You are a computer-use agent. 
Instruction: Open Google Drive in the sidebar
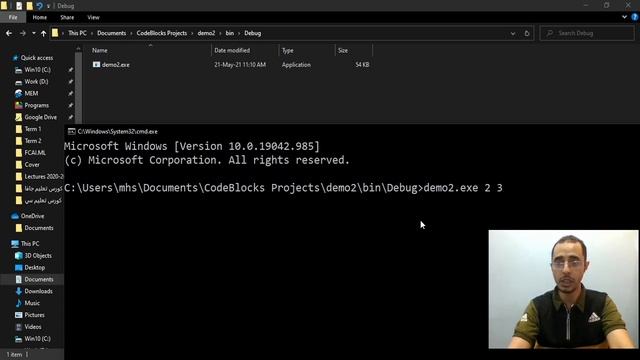click(40, 117)
